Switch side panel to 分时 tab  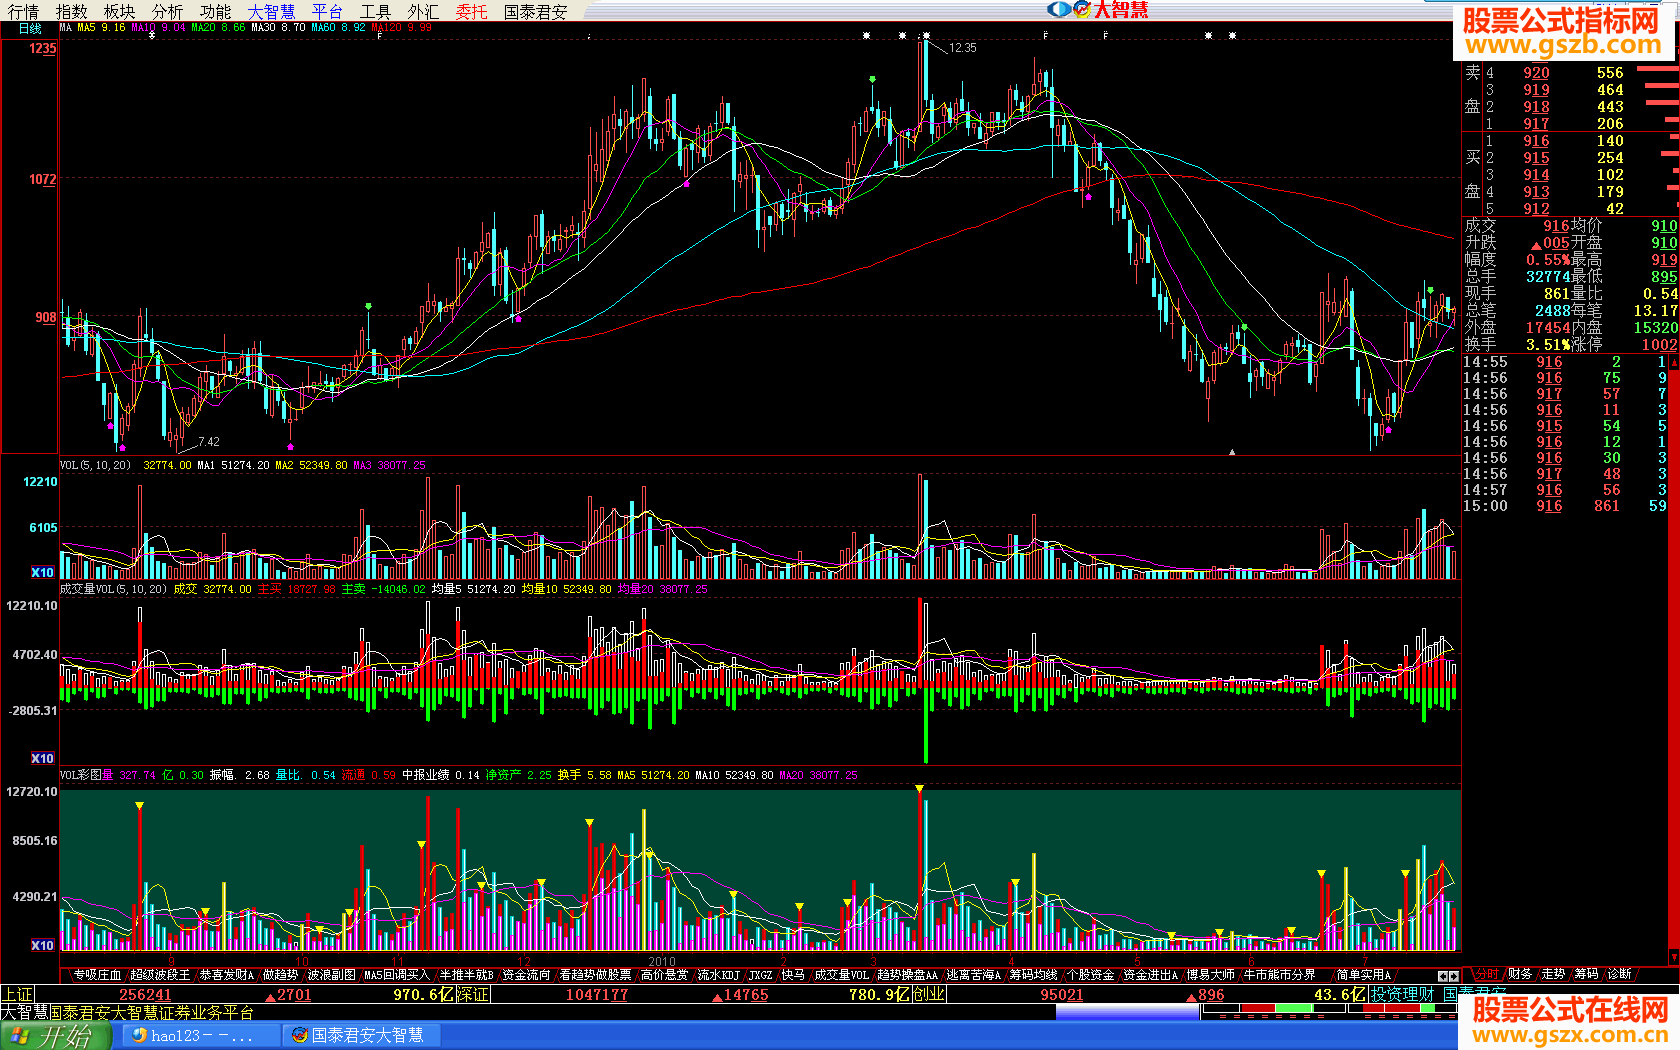coord(1487,974)
